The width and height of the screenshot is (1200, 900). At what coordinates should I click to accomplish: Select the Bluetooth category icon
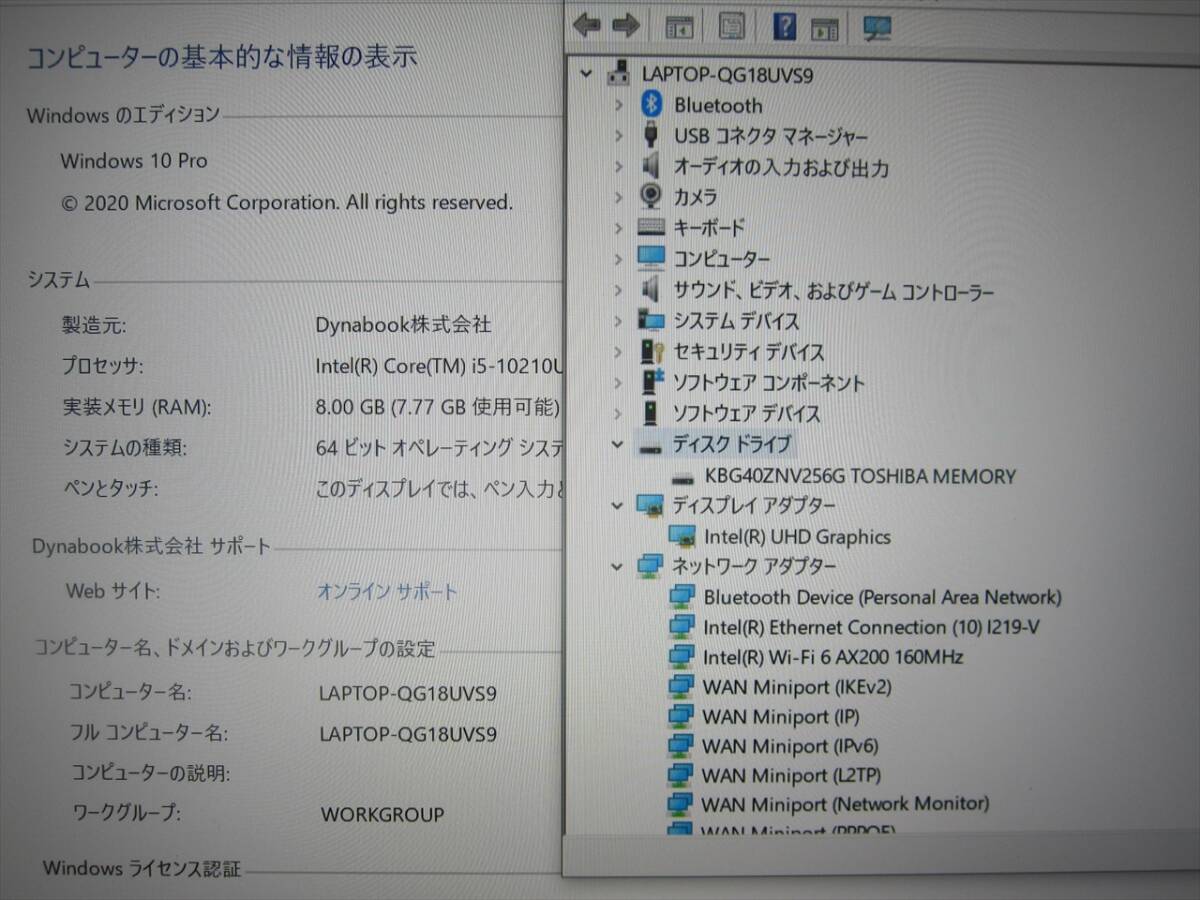pos(652,104)
